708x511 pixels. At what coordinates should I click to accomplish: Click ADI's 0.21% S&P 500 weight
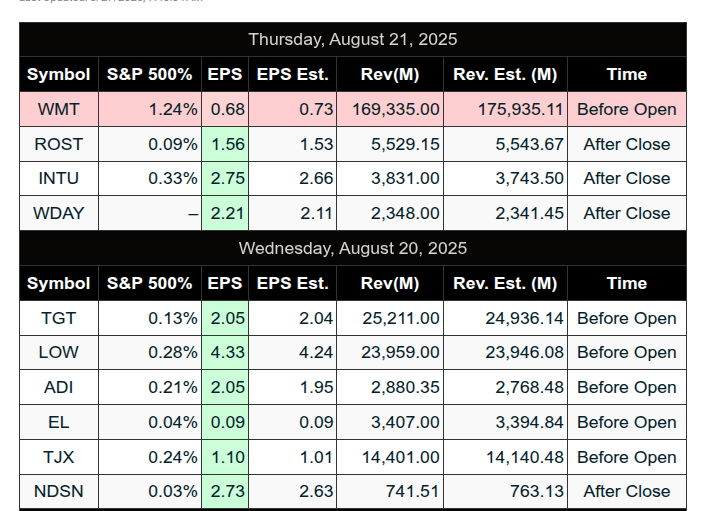(150, 387)
